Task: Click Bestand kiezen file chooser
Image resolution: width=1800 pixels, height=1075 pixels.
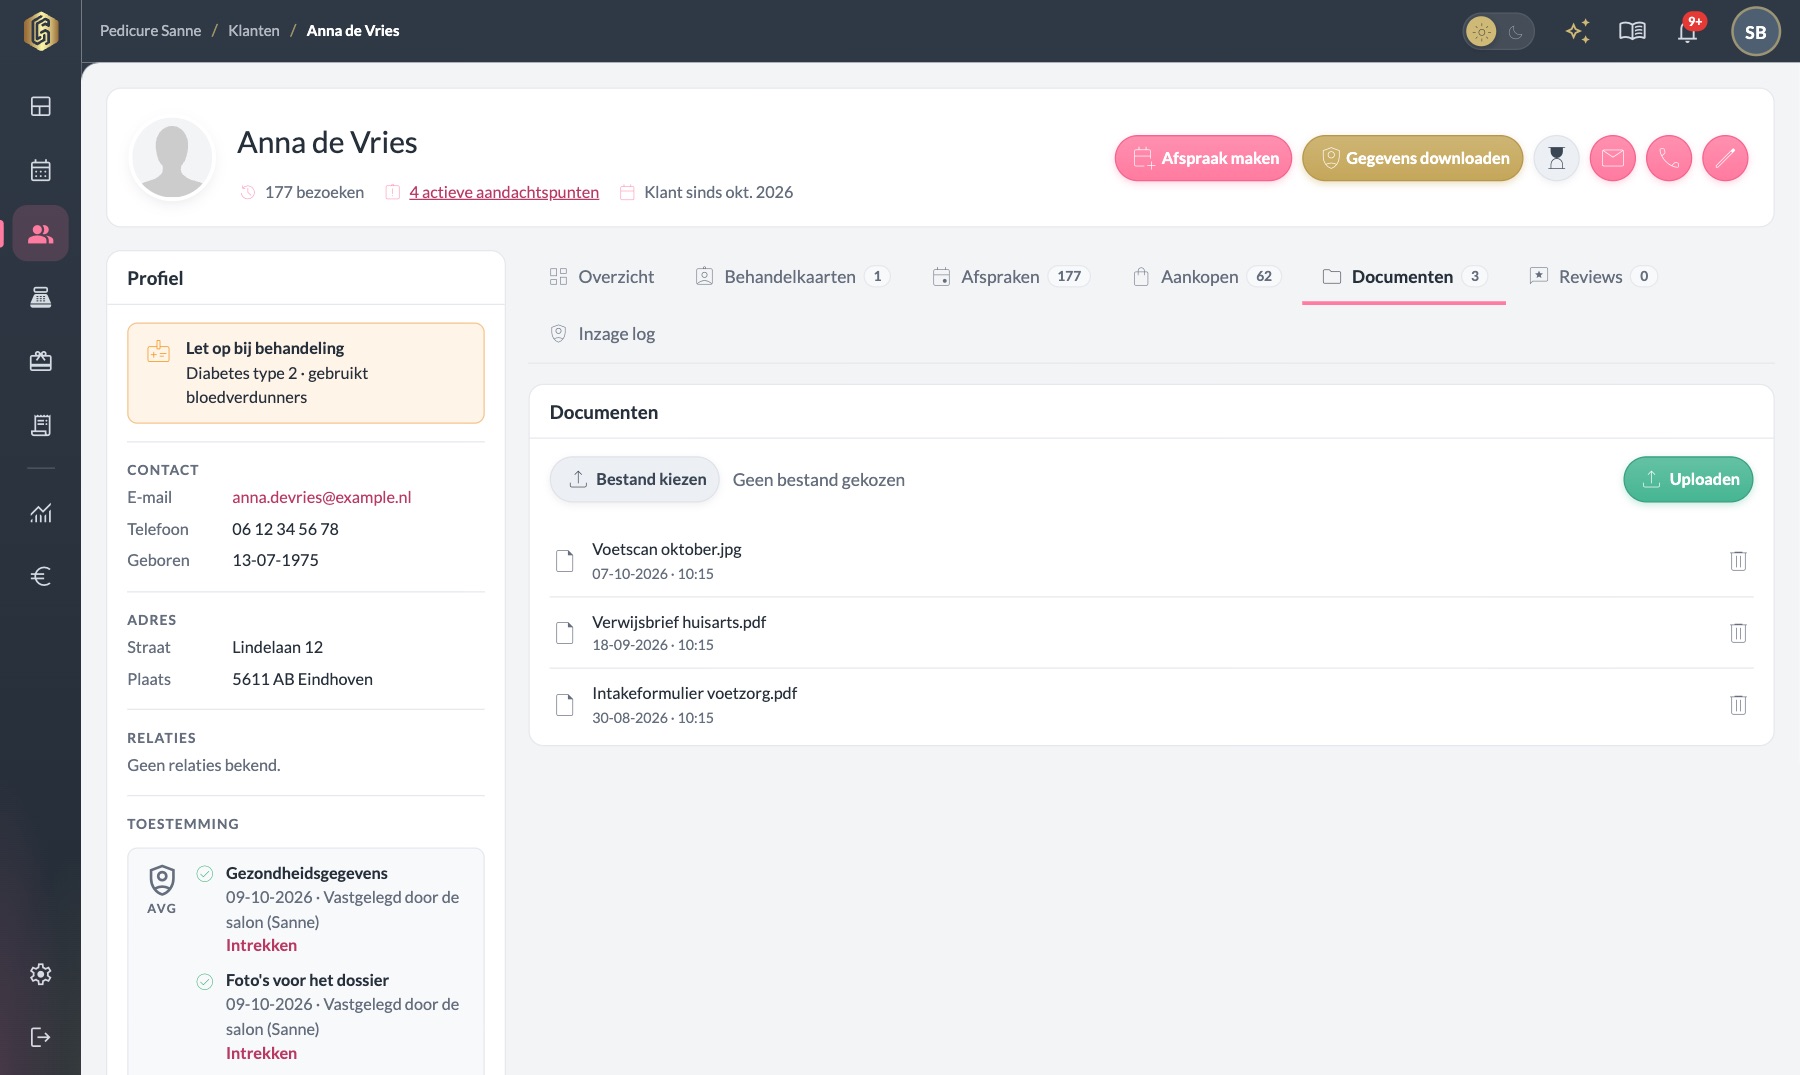Action: [635, 479]
